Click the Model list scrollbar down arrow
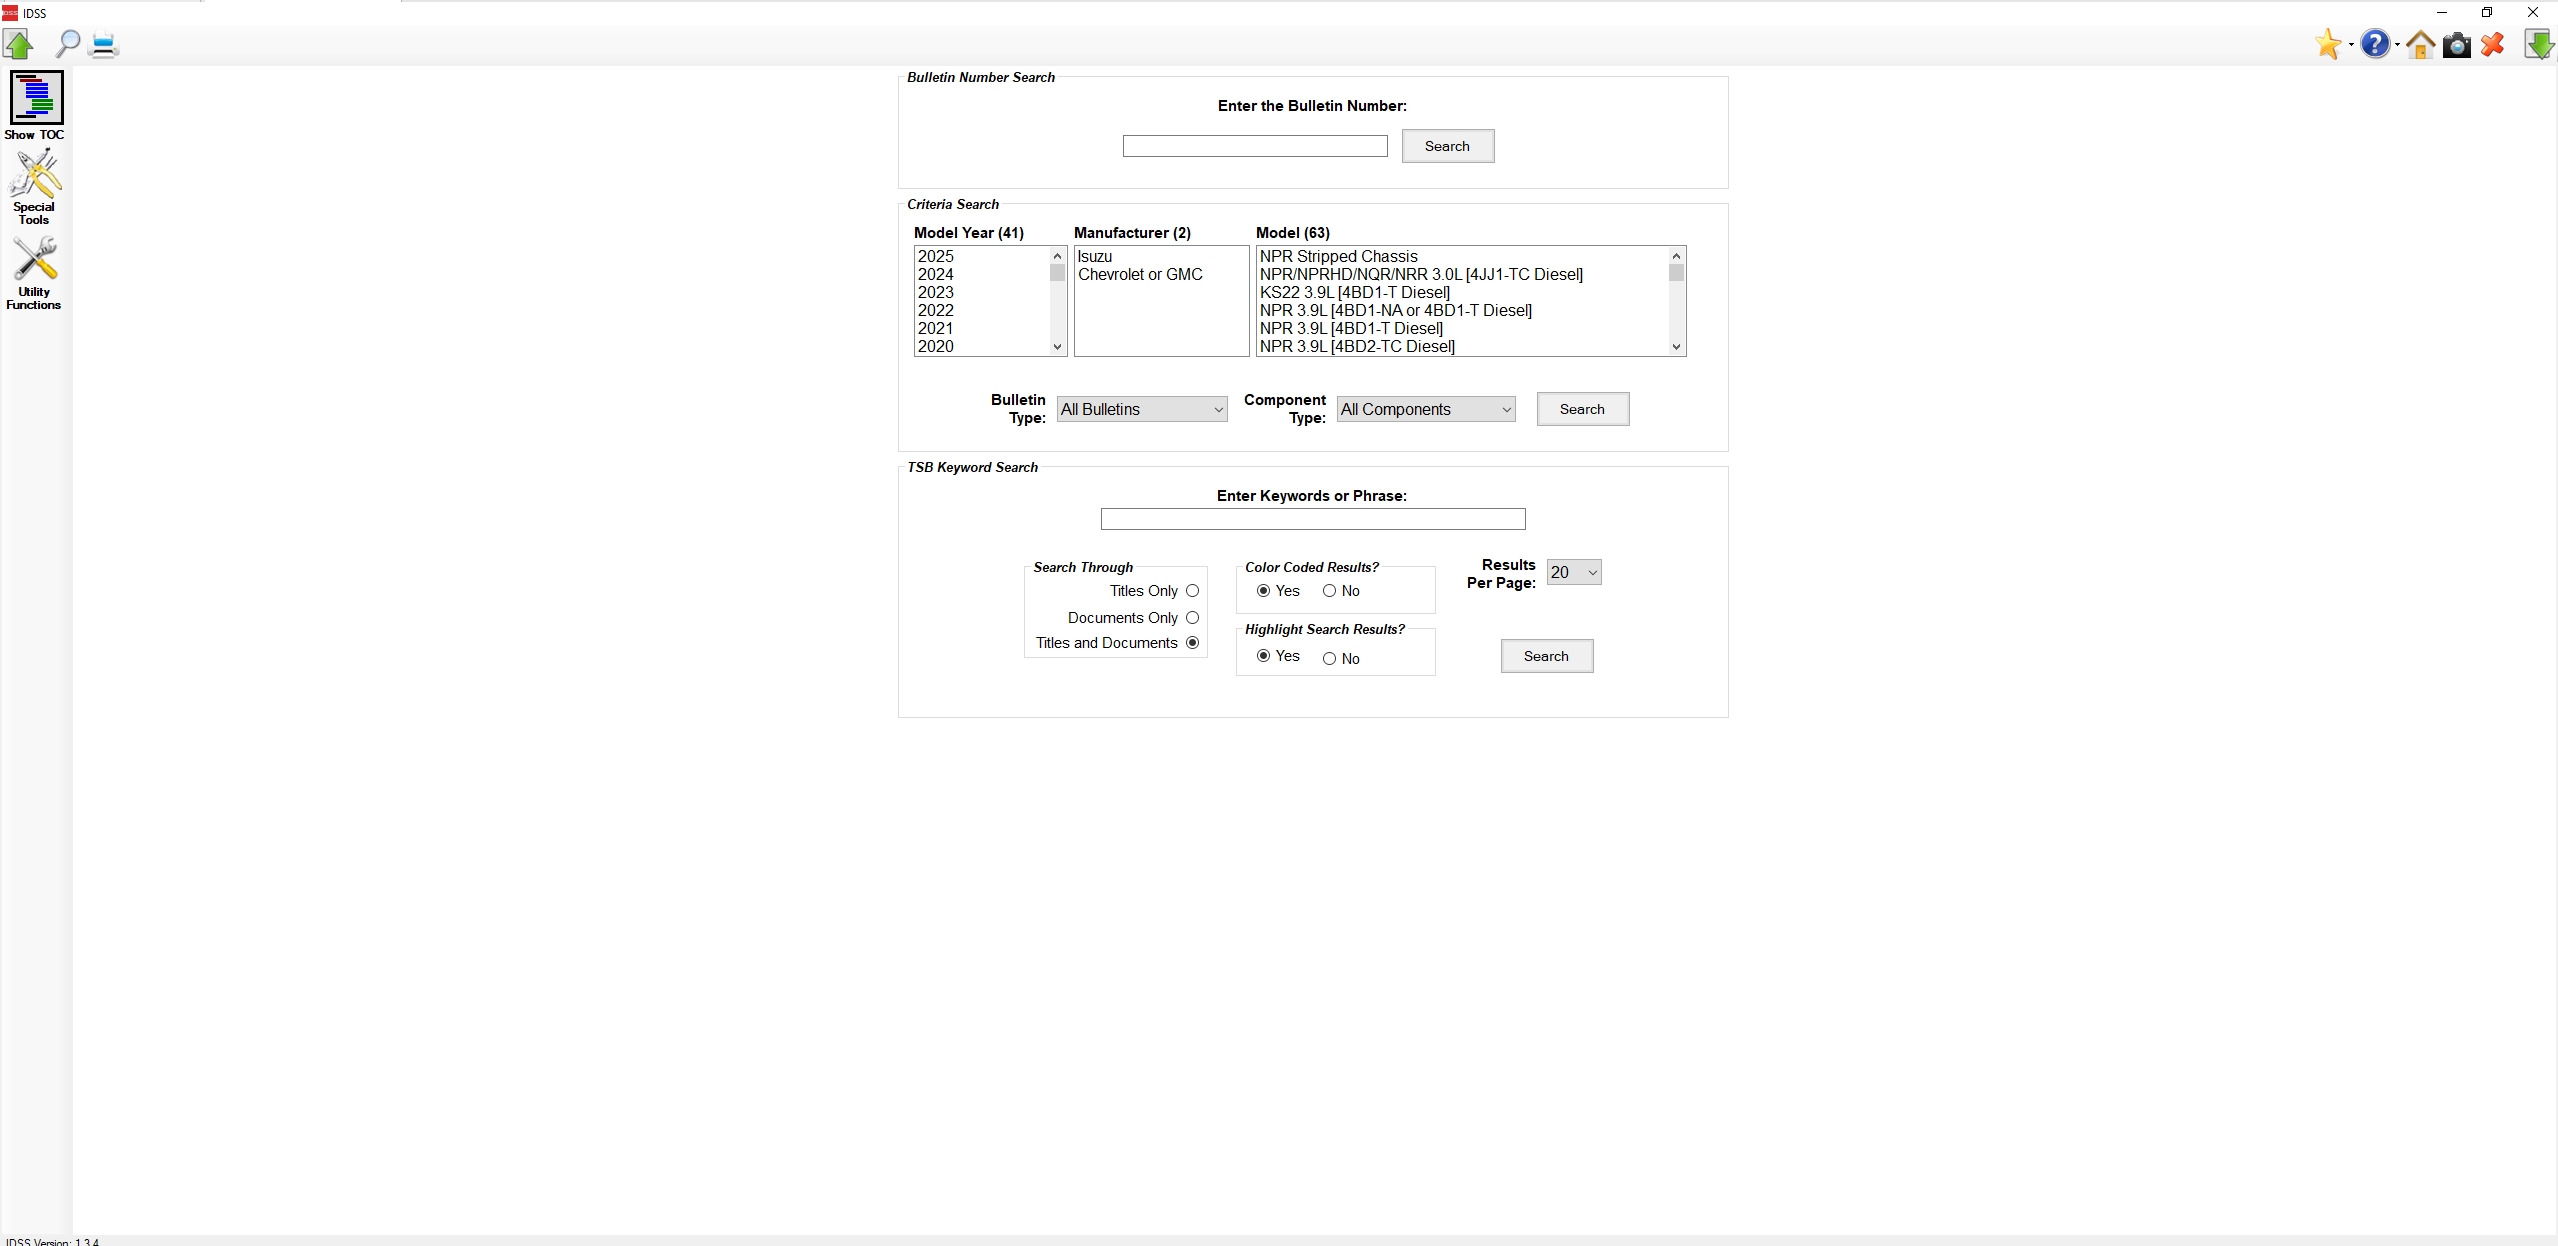The height and width of the screenshot is (1246, 2558). [x=1677, y=347]
